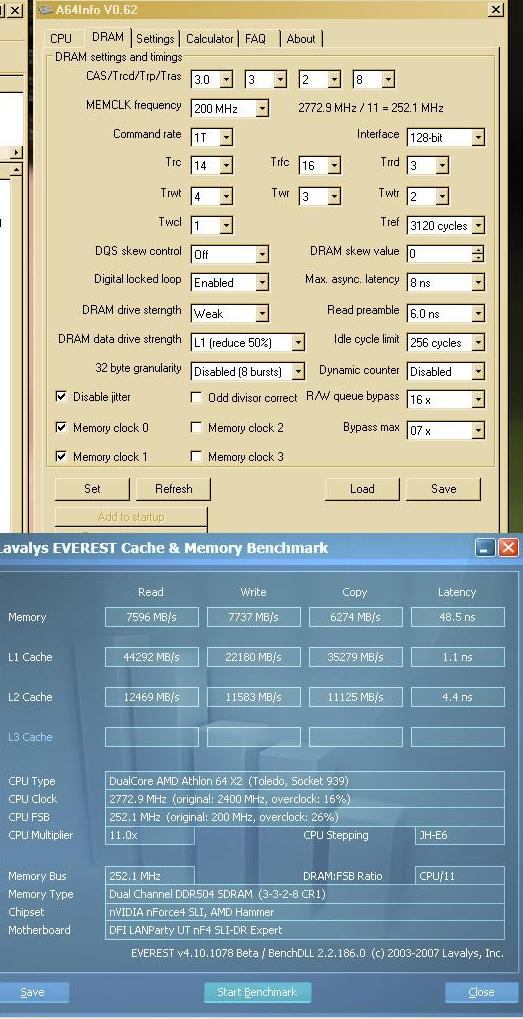Click the Motherboard DFI LANParty field
The height and width of the screenshot is (1019, 523).
[305, 930]
